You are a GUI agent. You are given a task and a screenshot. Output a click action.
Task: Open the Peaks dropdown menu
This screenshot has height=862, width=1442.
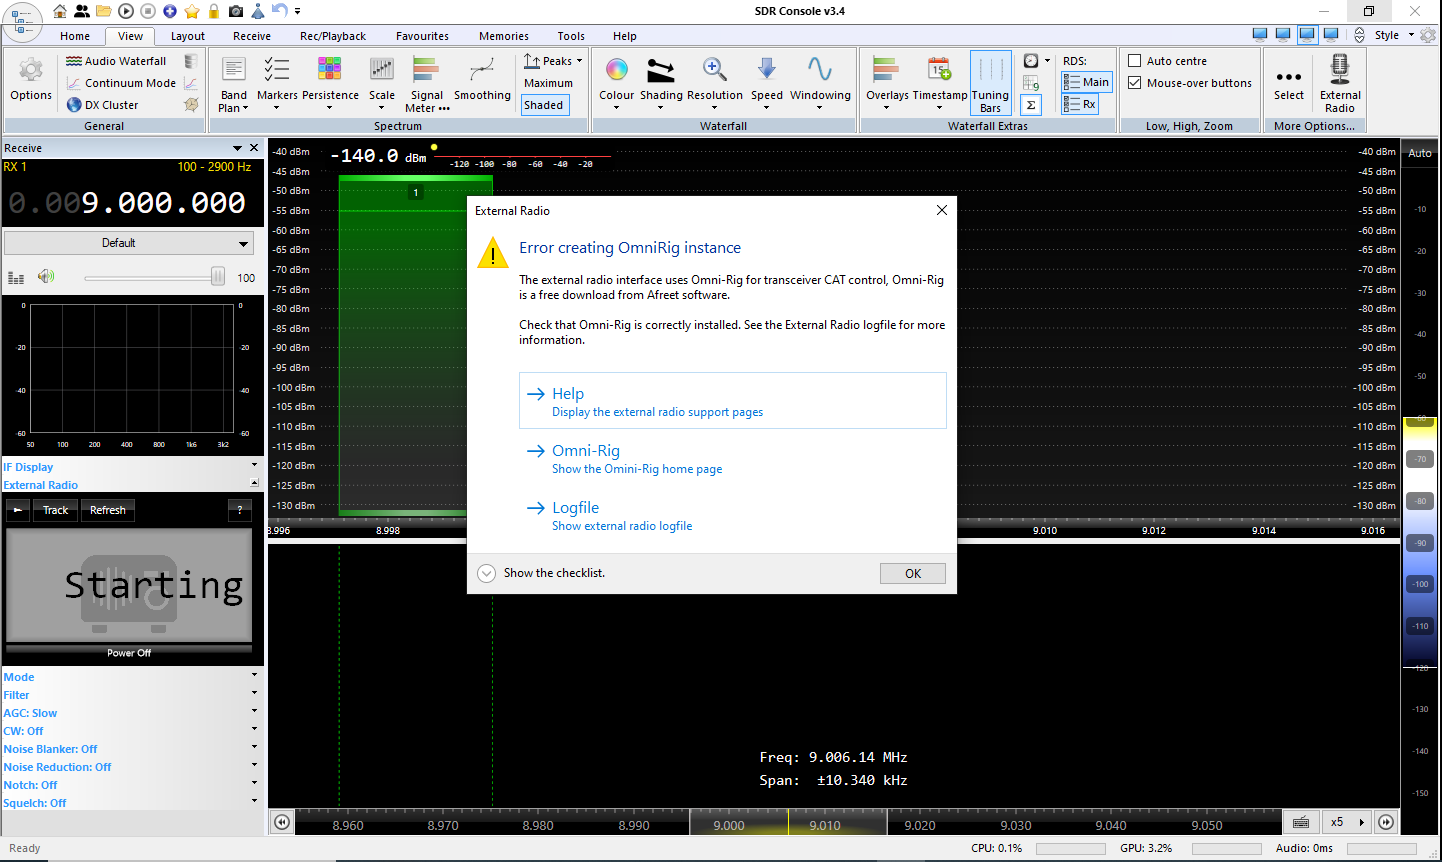[x=553, y=61]
